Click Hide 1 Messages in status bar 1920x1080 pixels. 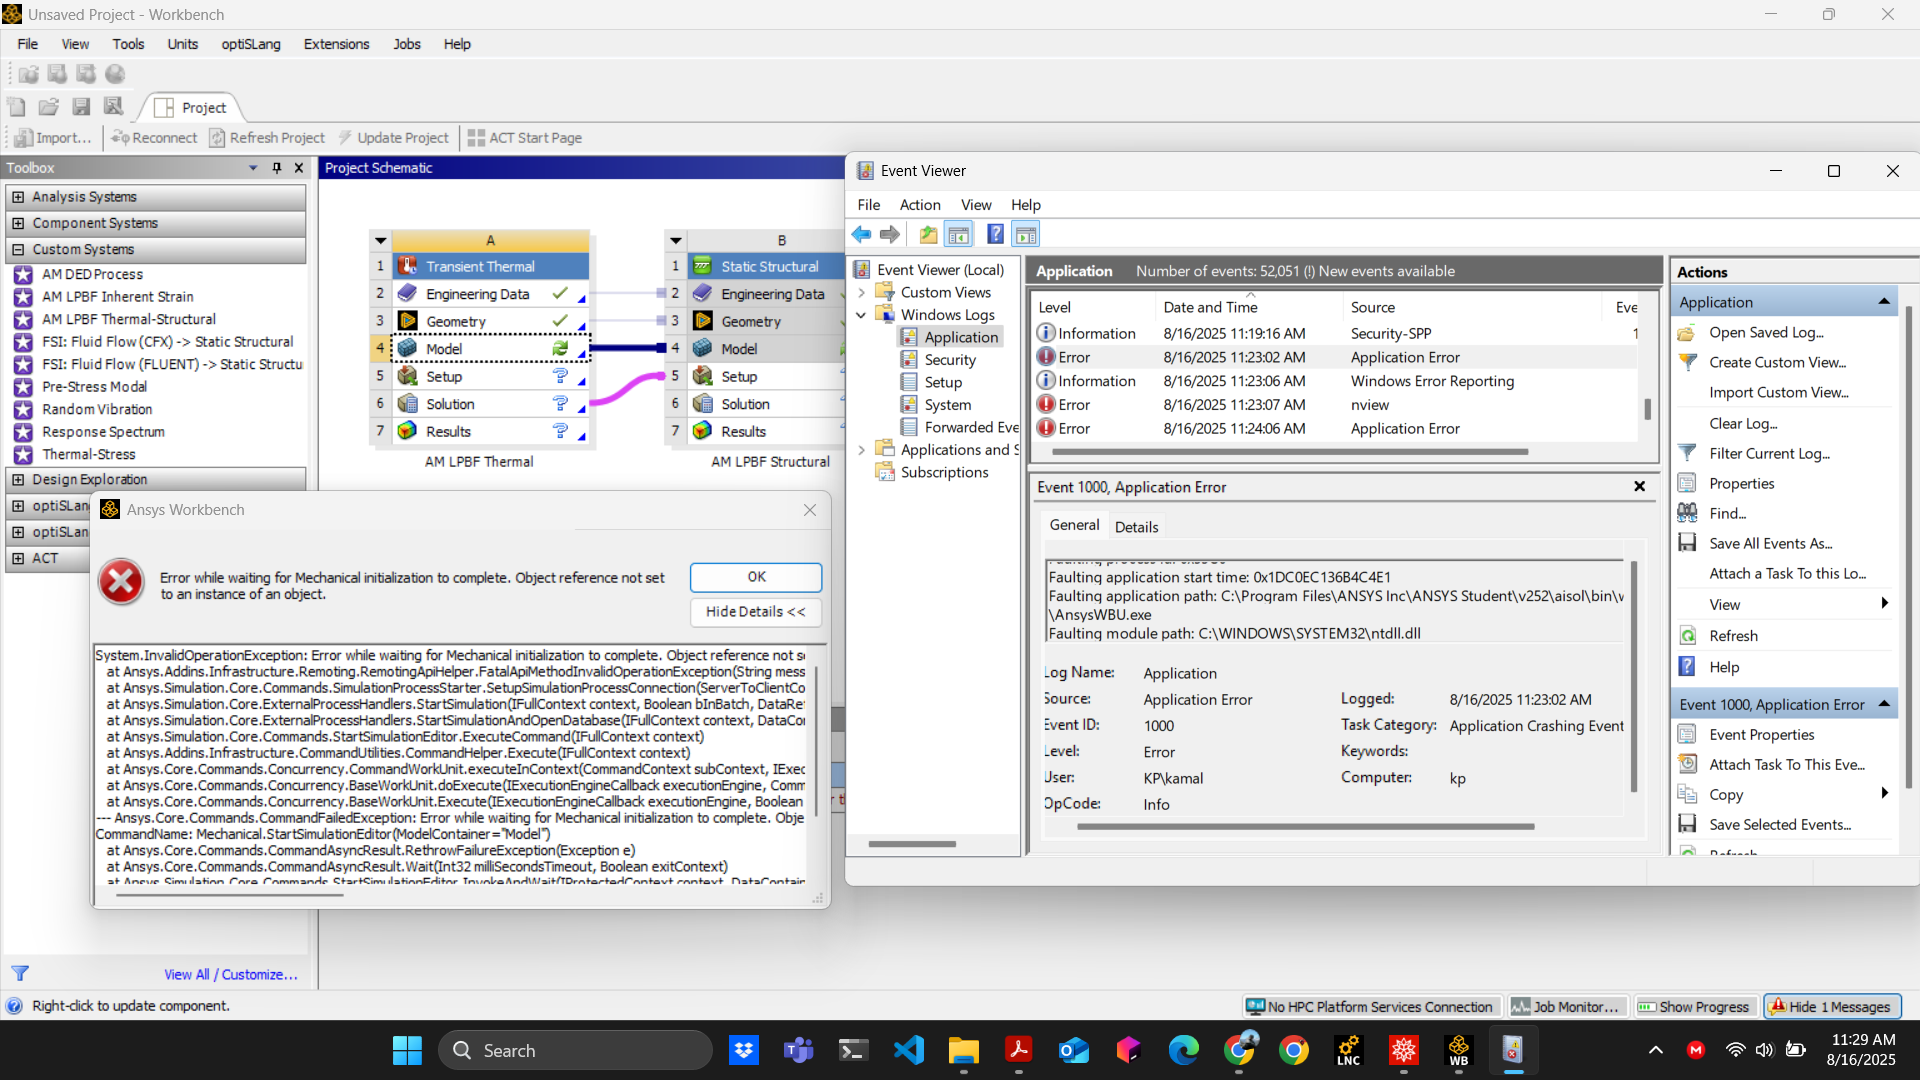(1832, 1007)
